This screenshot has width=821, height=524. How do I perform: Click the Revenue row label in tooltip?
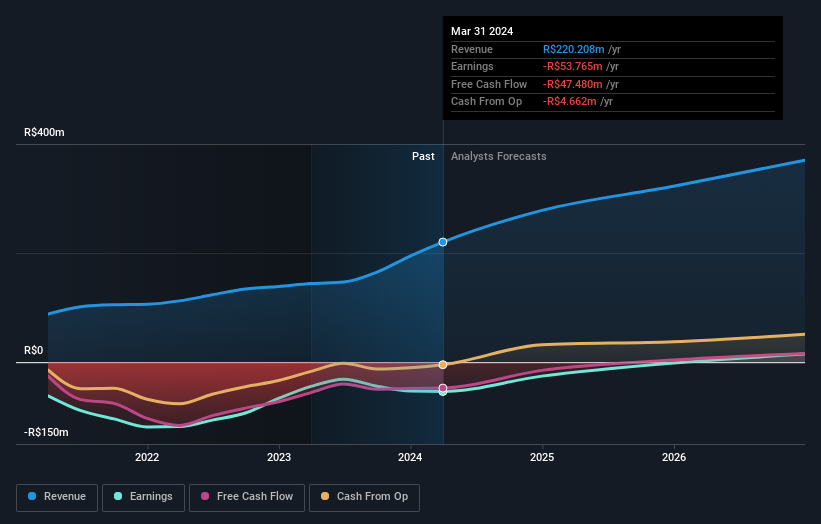(x=472, y=49)
